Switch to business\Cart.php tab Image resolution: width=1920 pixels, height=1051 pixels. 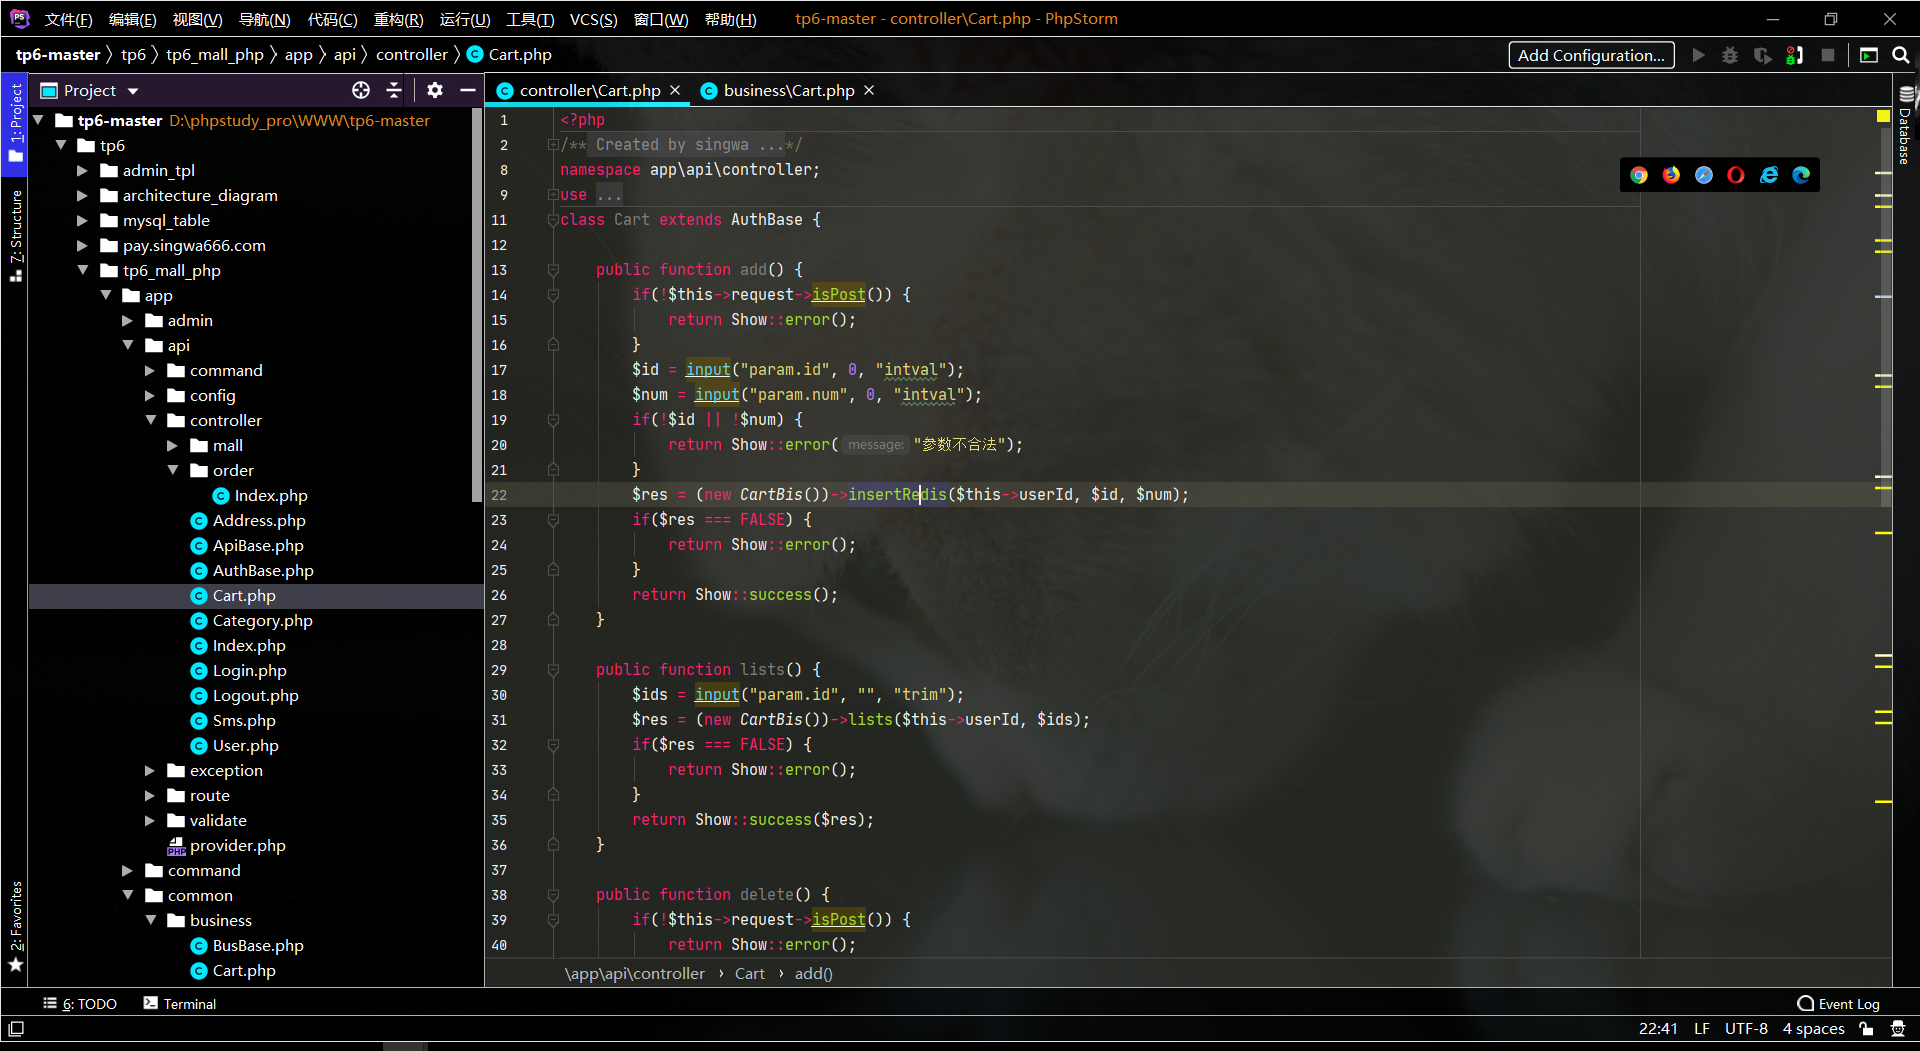(x=788, y=90)
